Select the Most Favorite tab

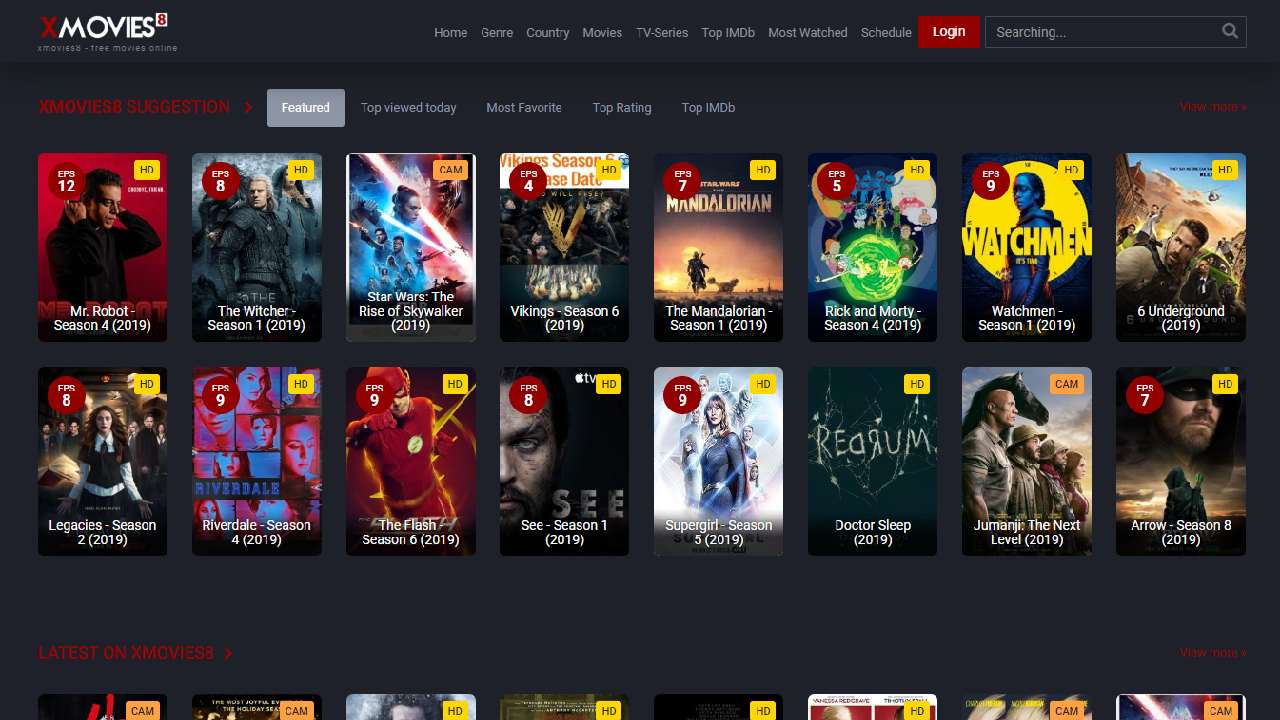(x=524, y=108)
